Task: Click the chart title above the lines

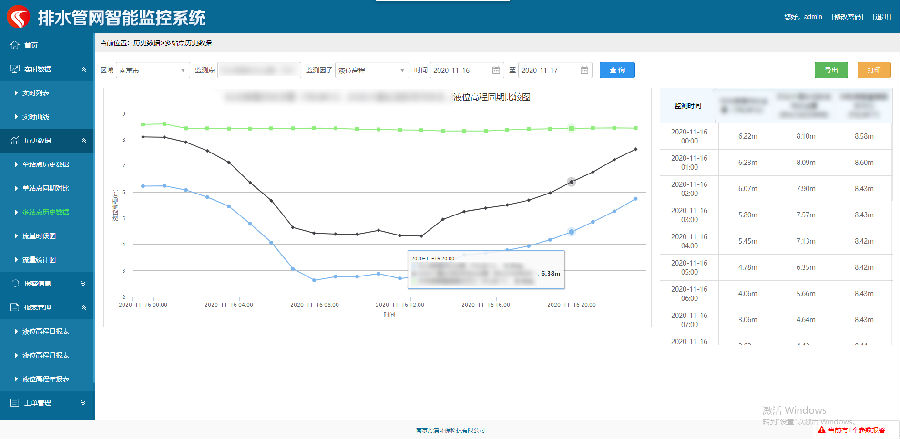Action: [377, 97]
